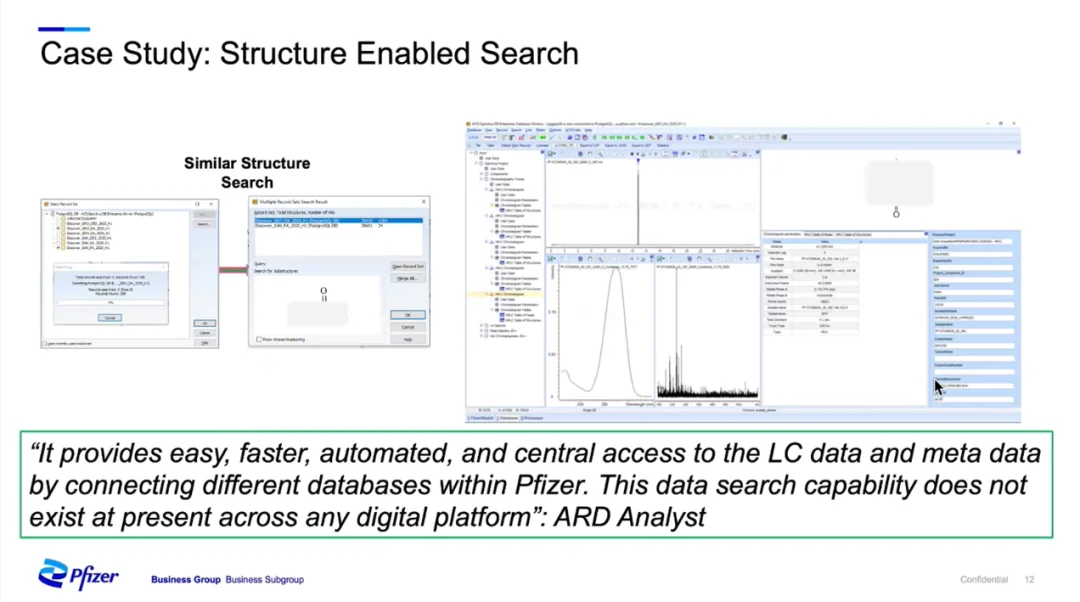Click the zoom icon in the UV spectrum pane toolbar
This screenshot has height=602, width=1080.
[x=601, y=259]
